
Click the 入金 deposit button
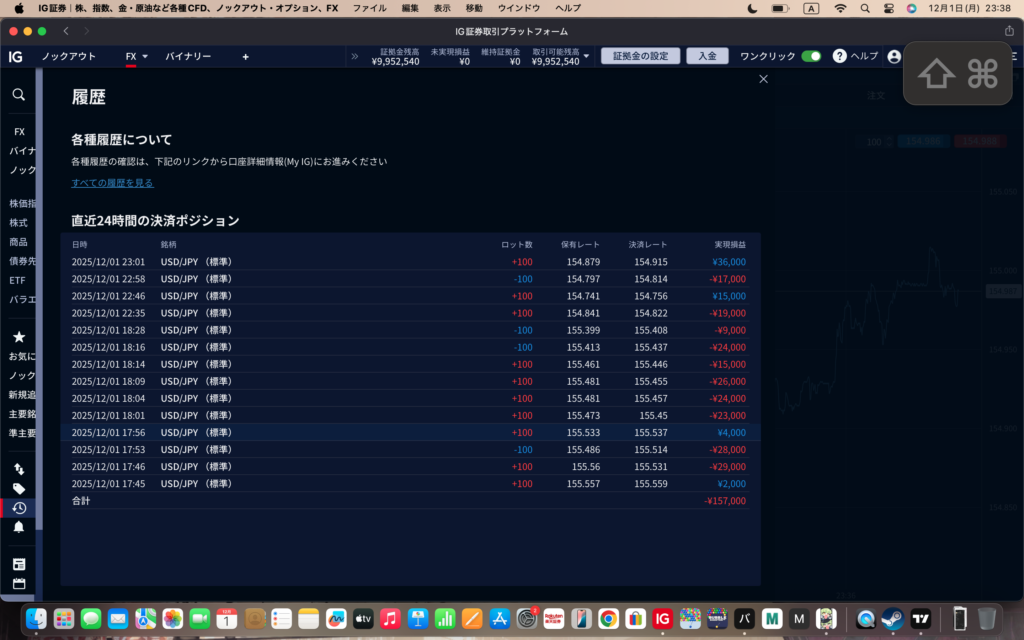[x=707, y=56]
